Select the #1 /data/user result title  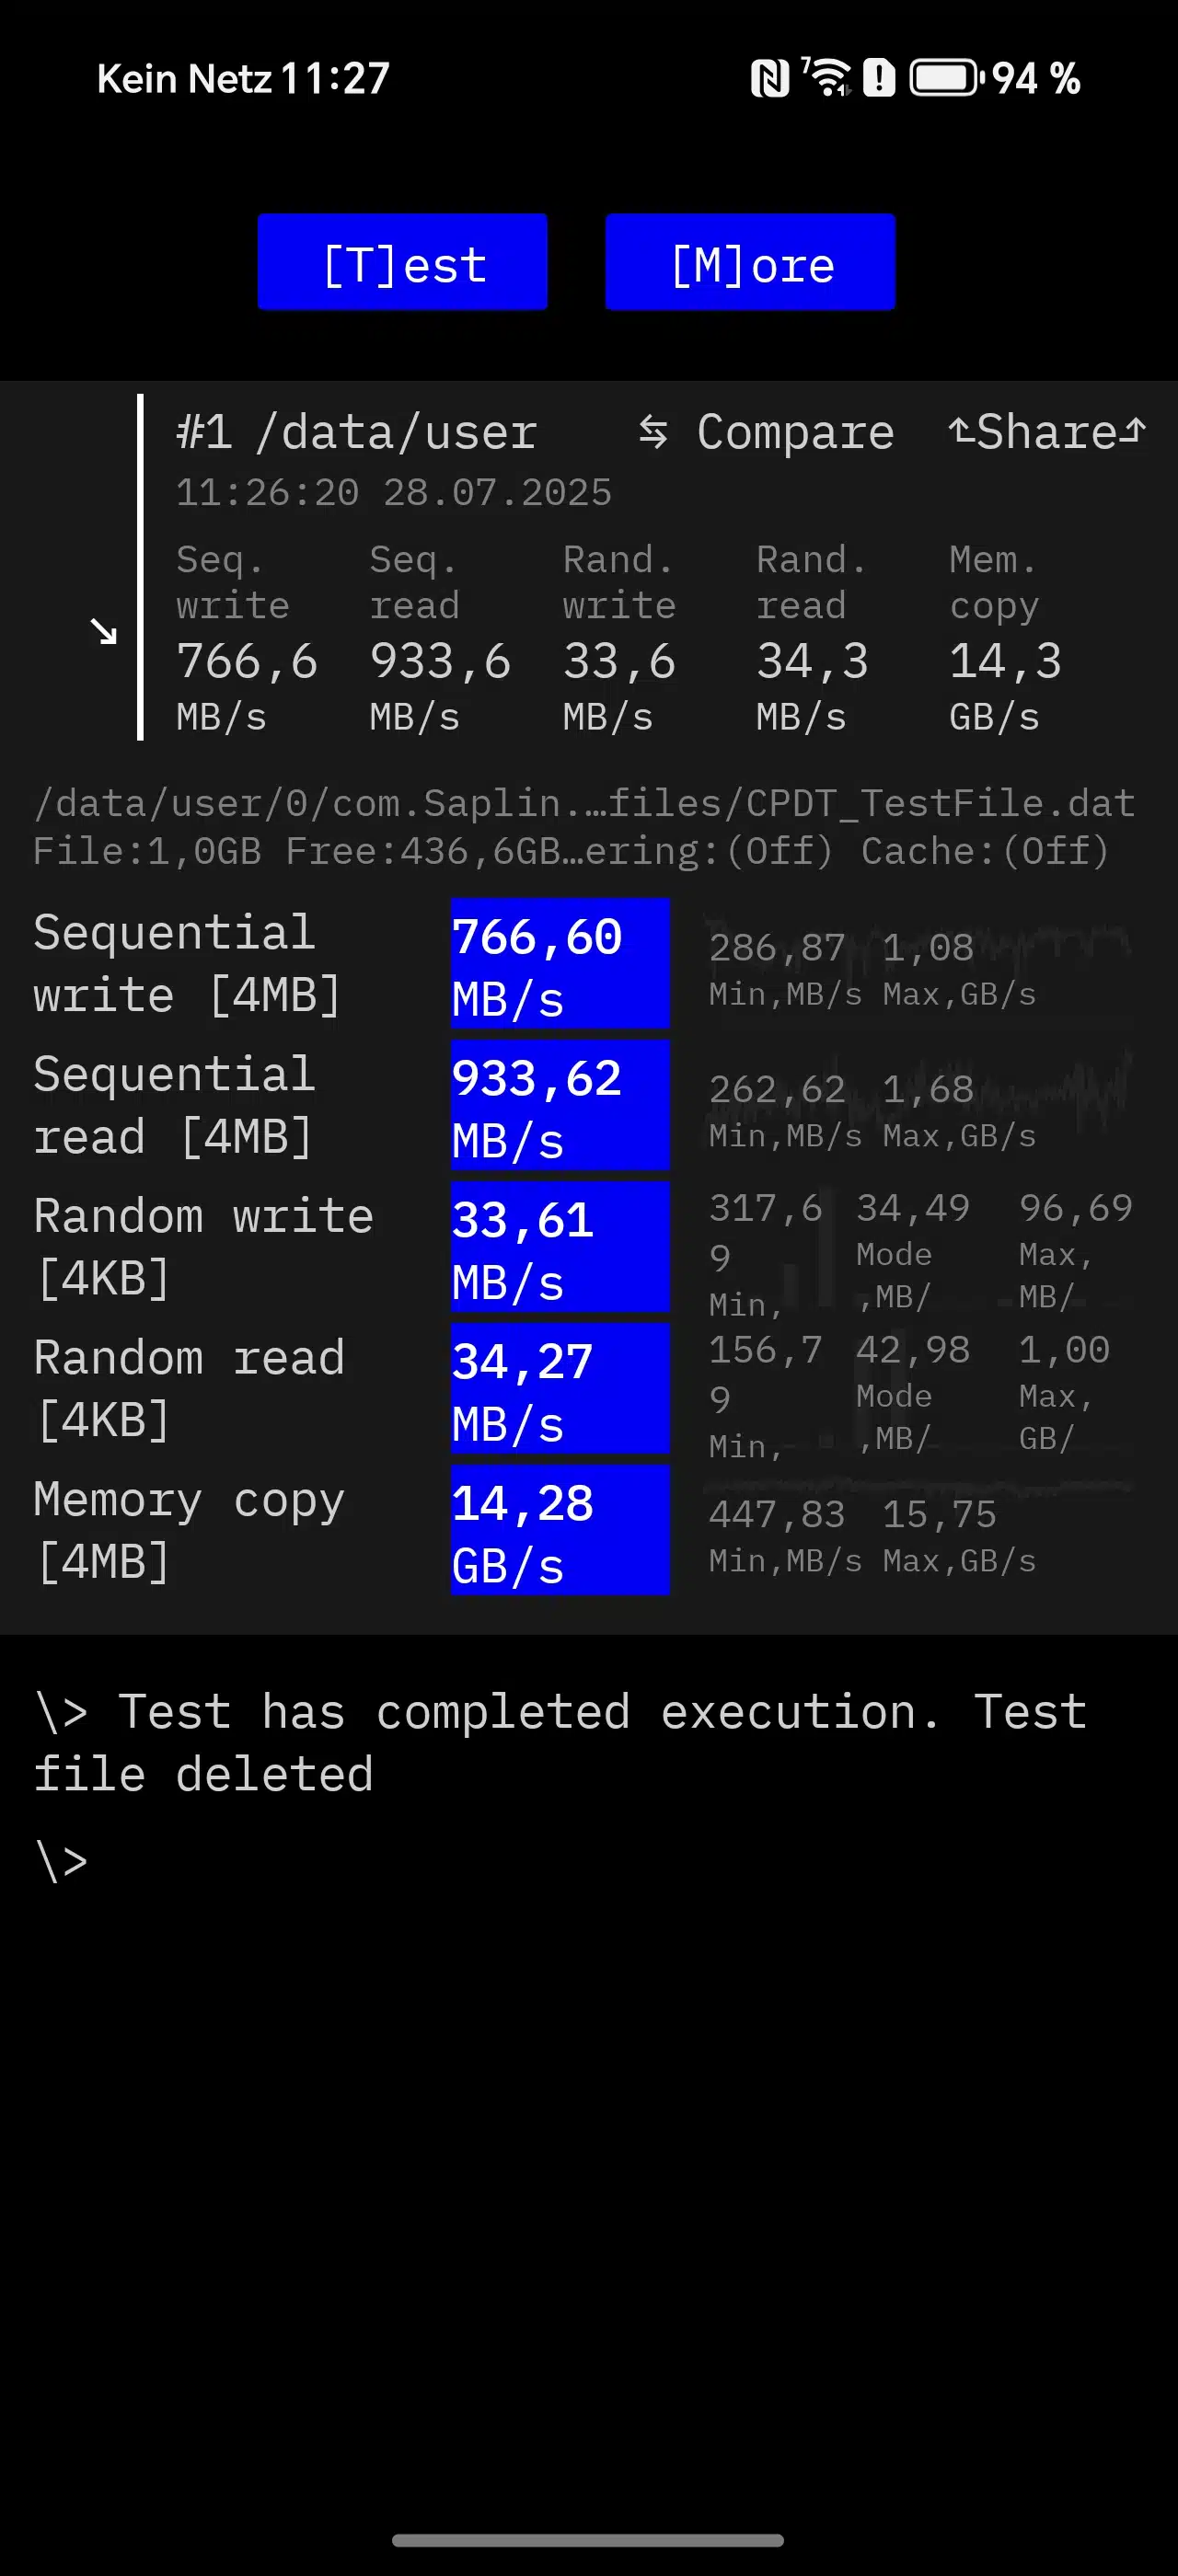357,433
